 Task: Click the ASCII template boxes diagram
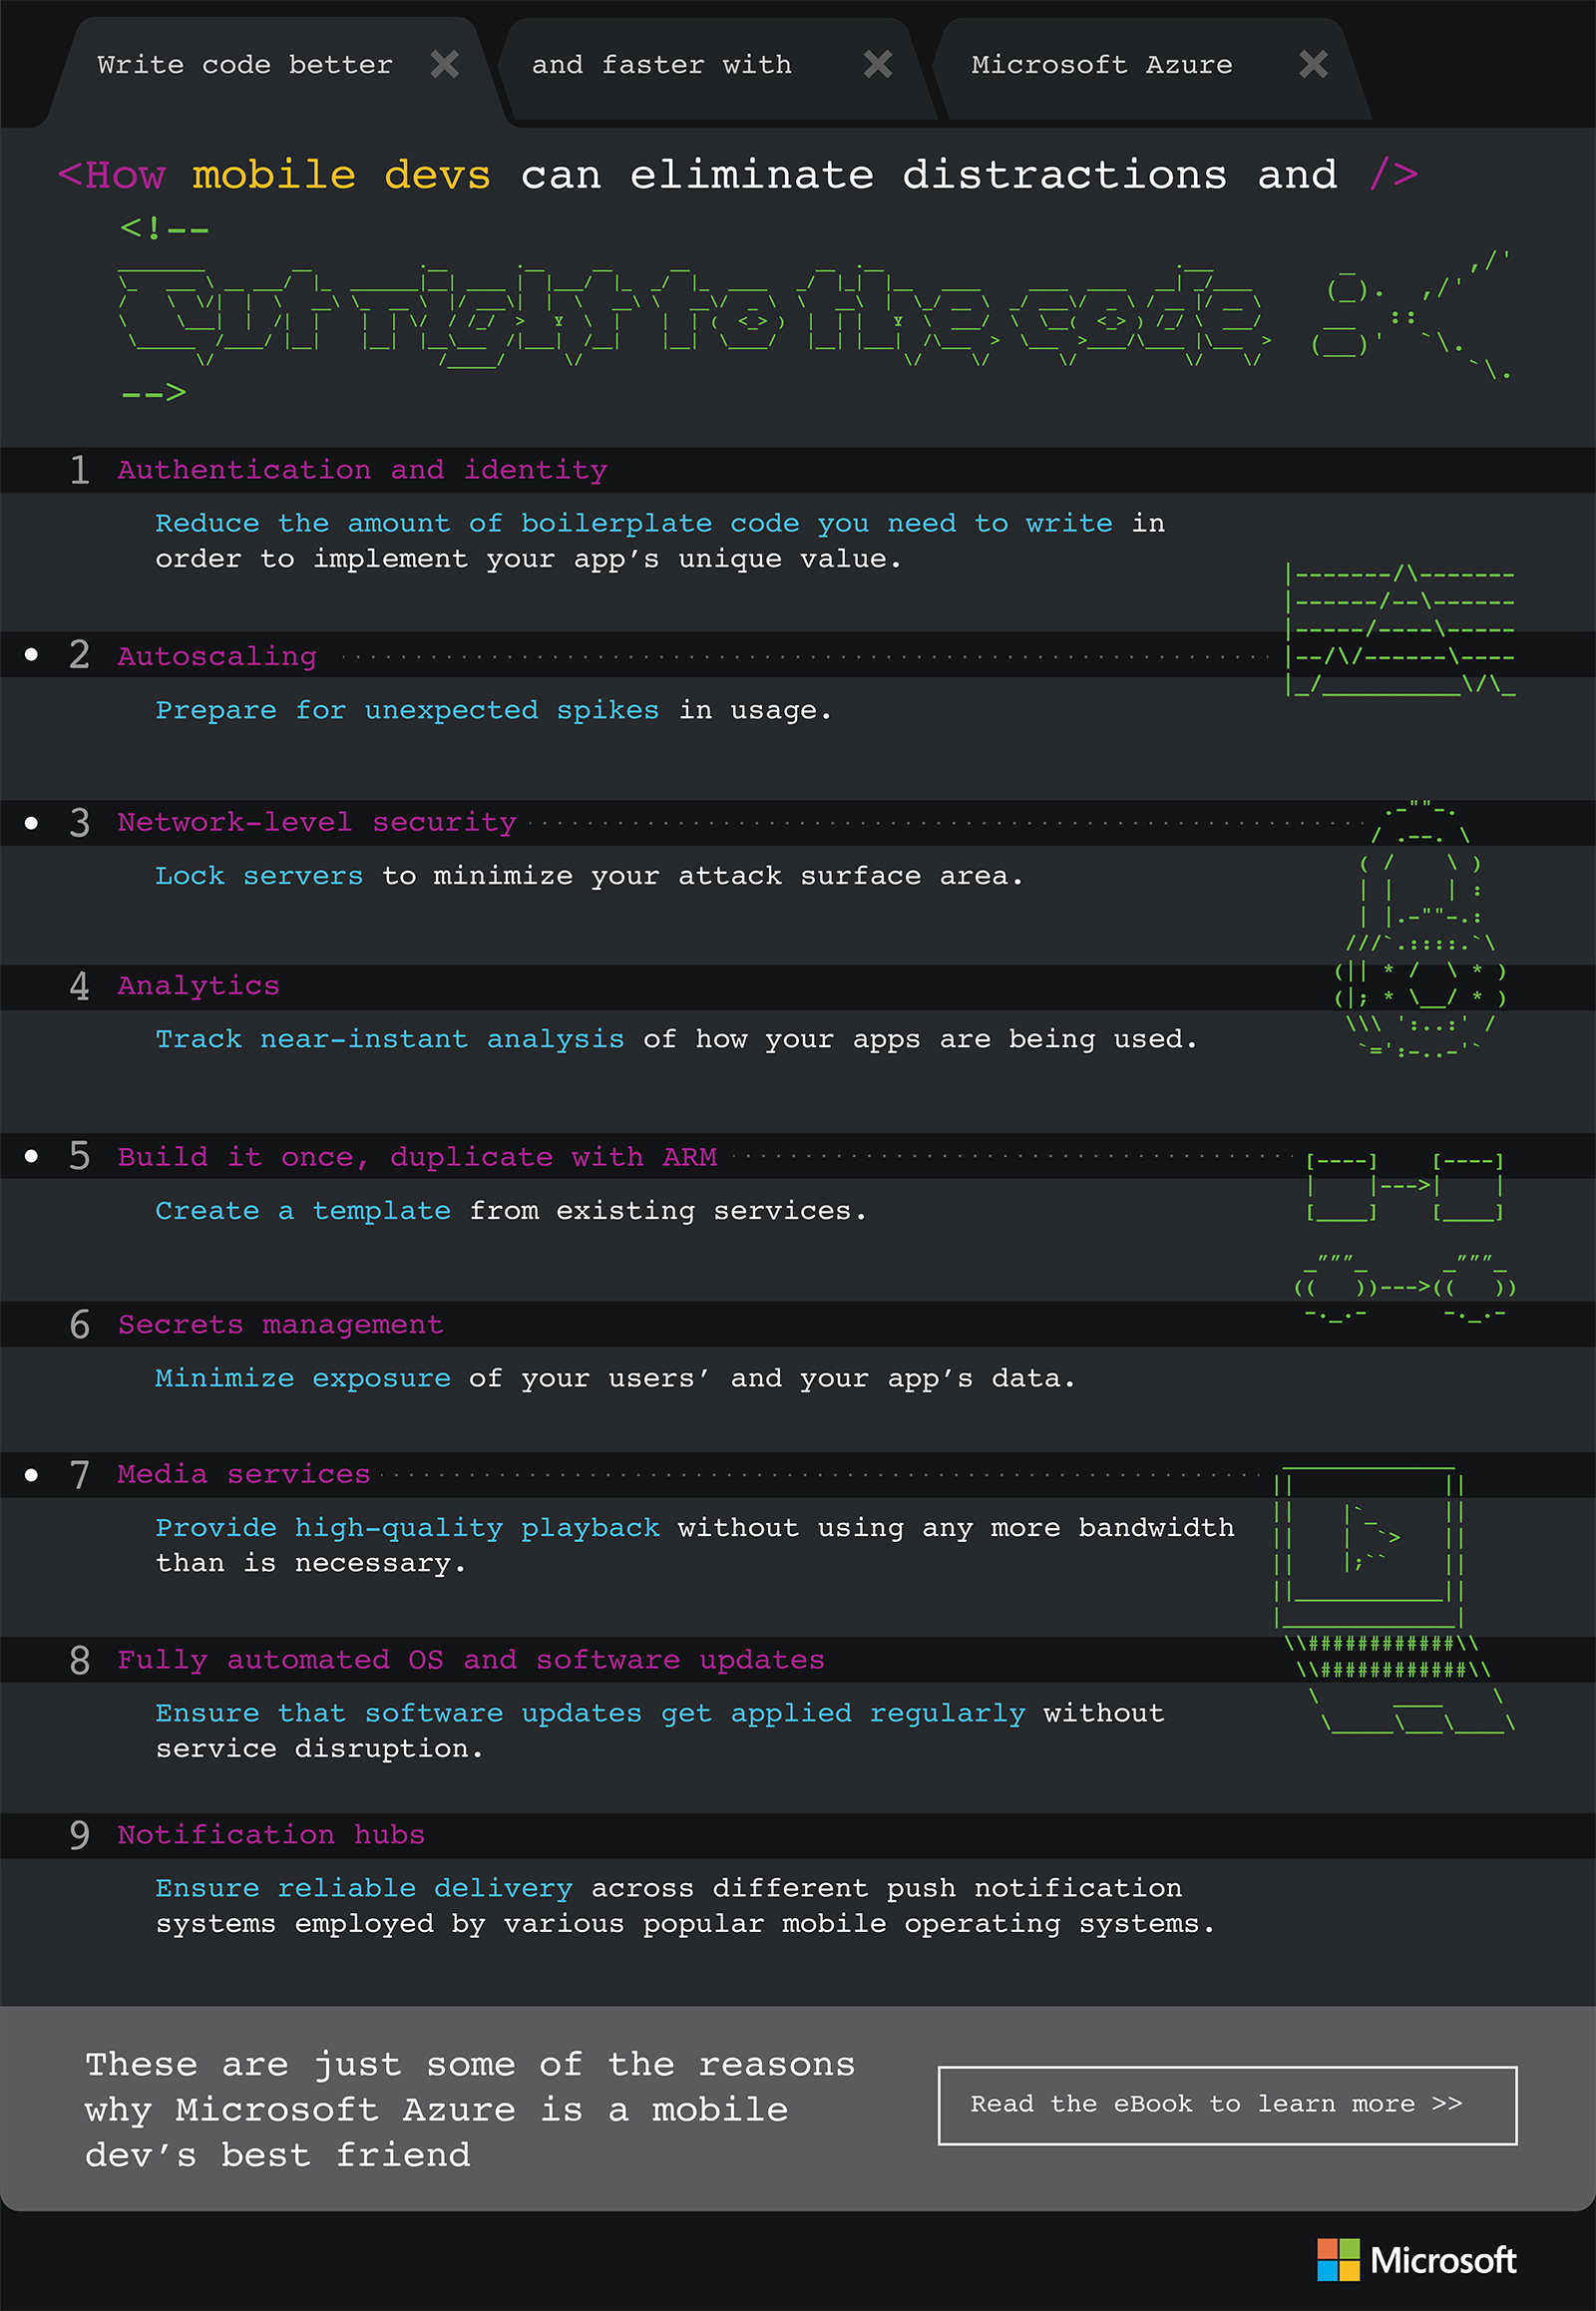point(1405,1186)
